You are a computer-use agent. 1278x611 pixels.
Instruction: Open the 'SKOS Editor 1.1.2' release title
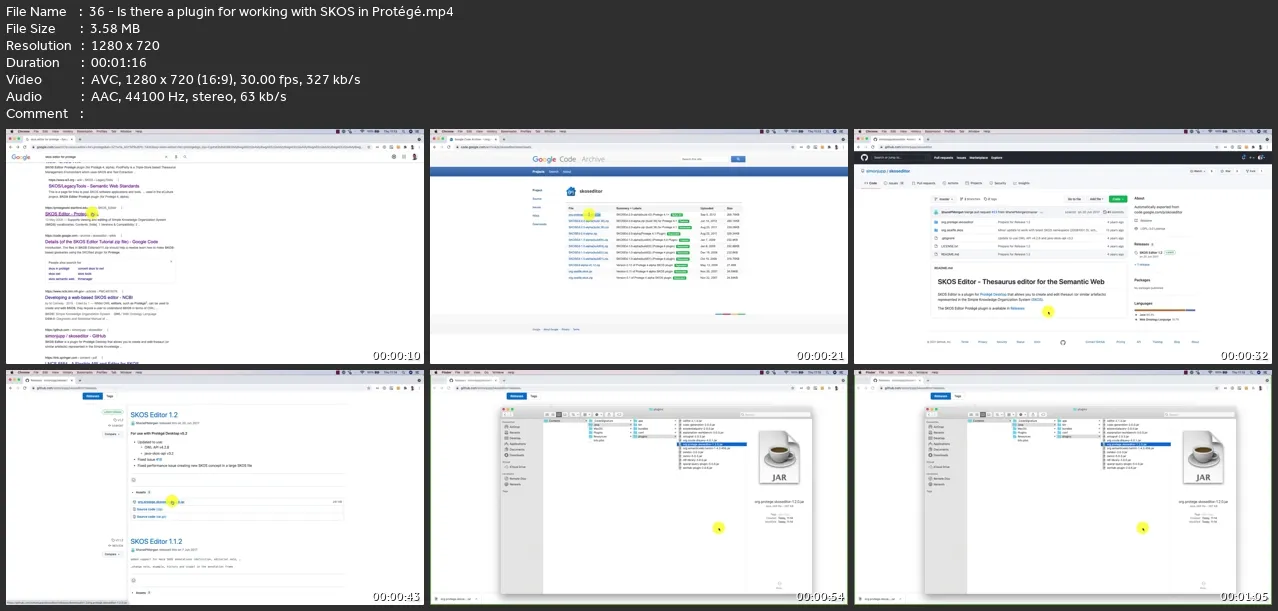pyautogui.click(x=156, y=541)
